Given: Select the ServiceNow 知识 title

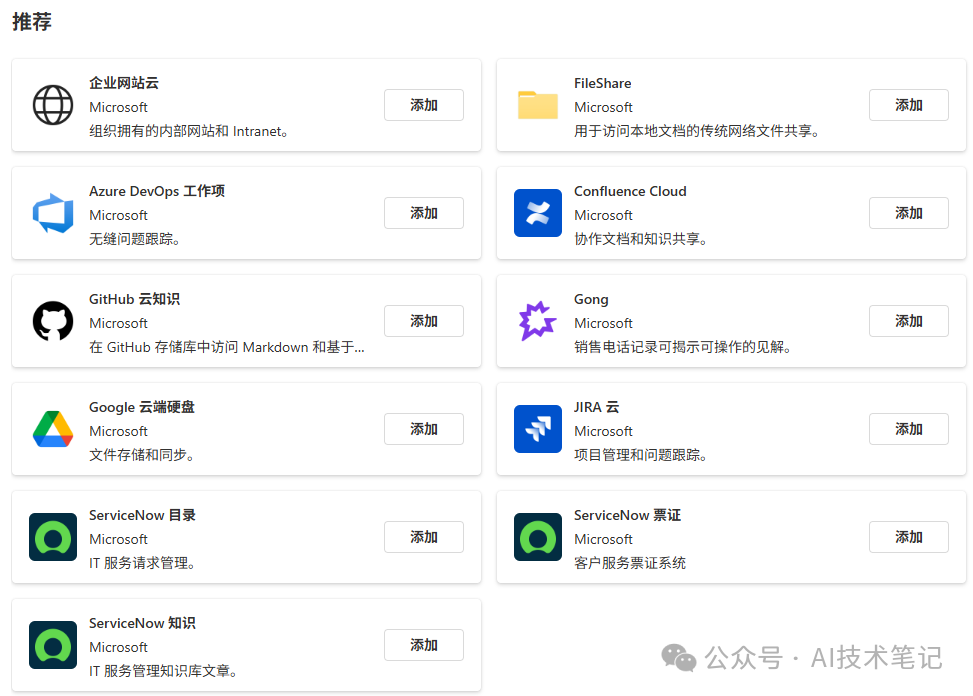Looking at the screenshot, I should pos(142,623).
